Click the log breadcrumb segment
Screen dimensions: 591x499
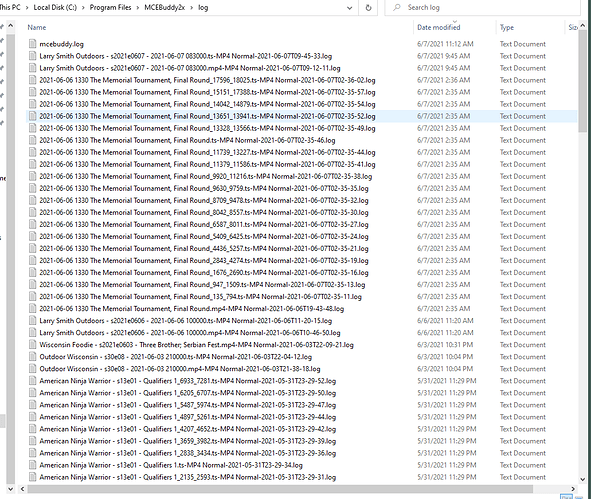point(203,8)
